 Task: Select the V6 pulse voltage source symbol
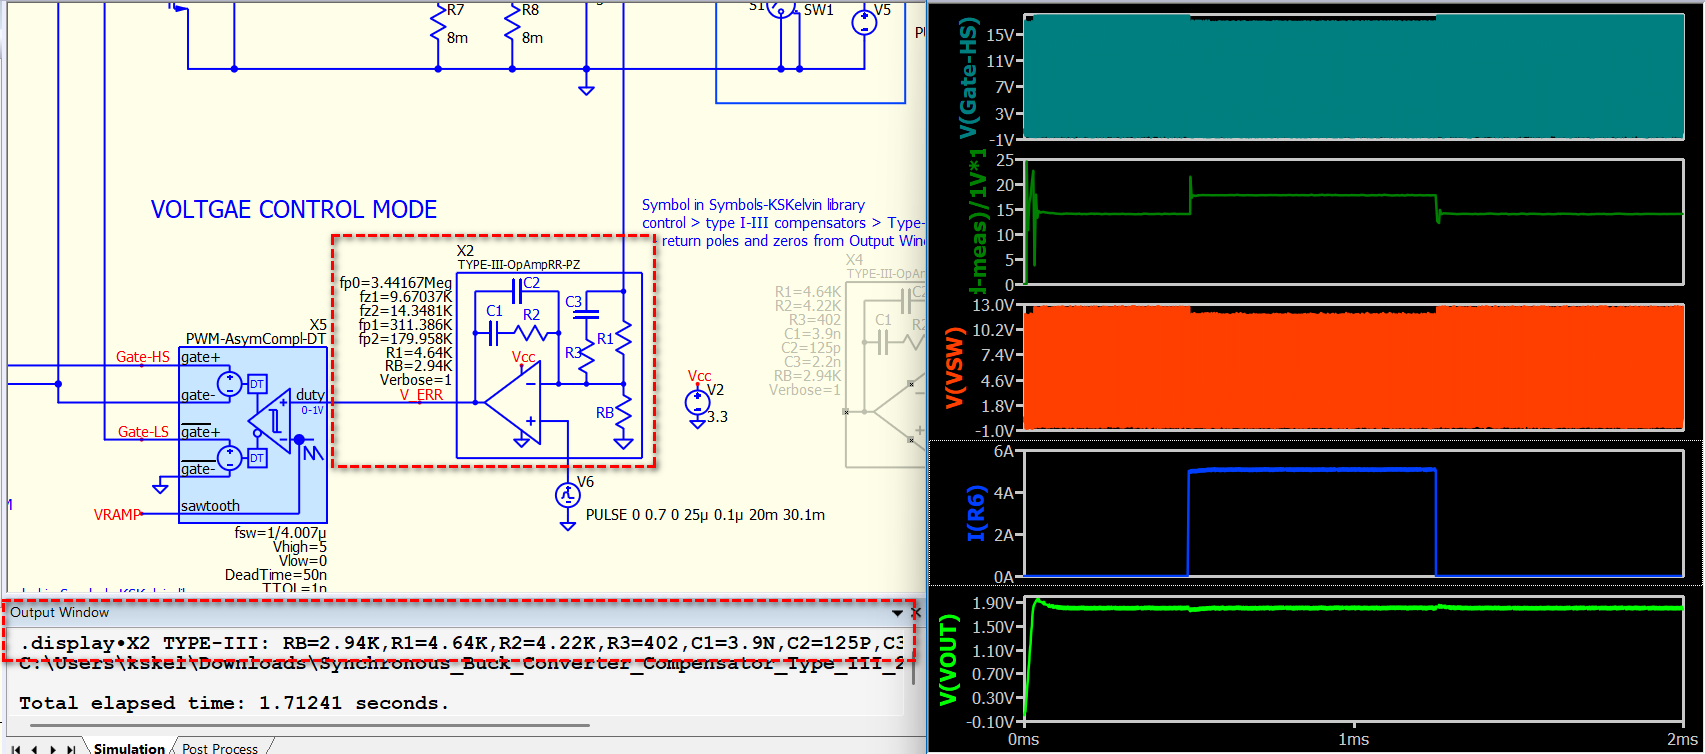[x=567, y=494]
